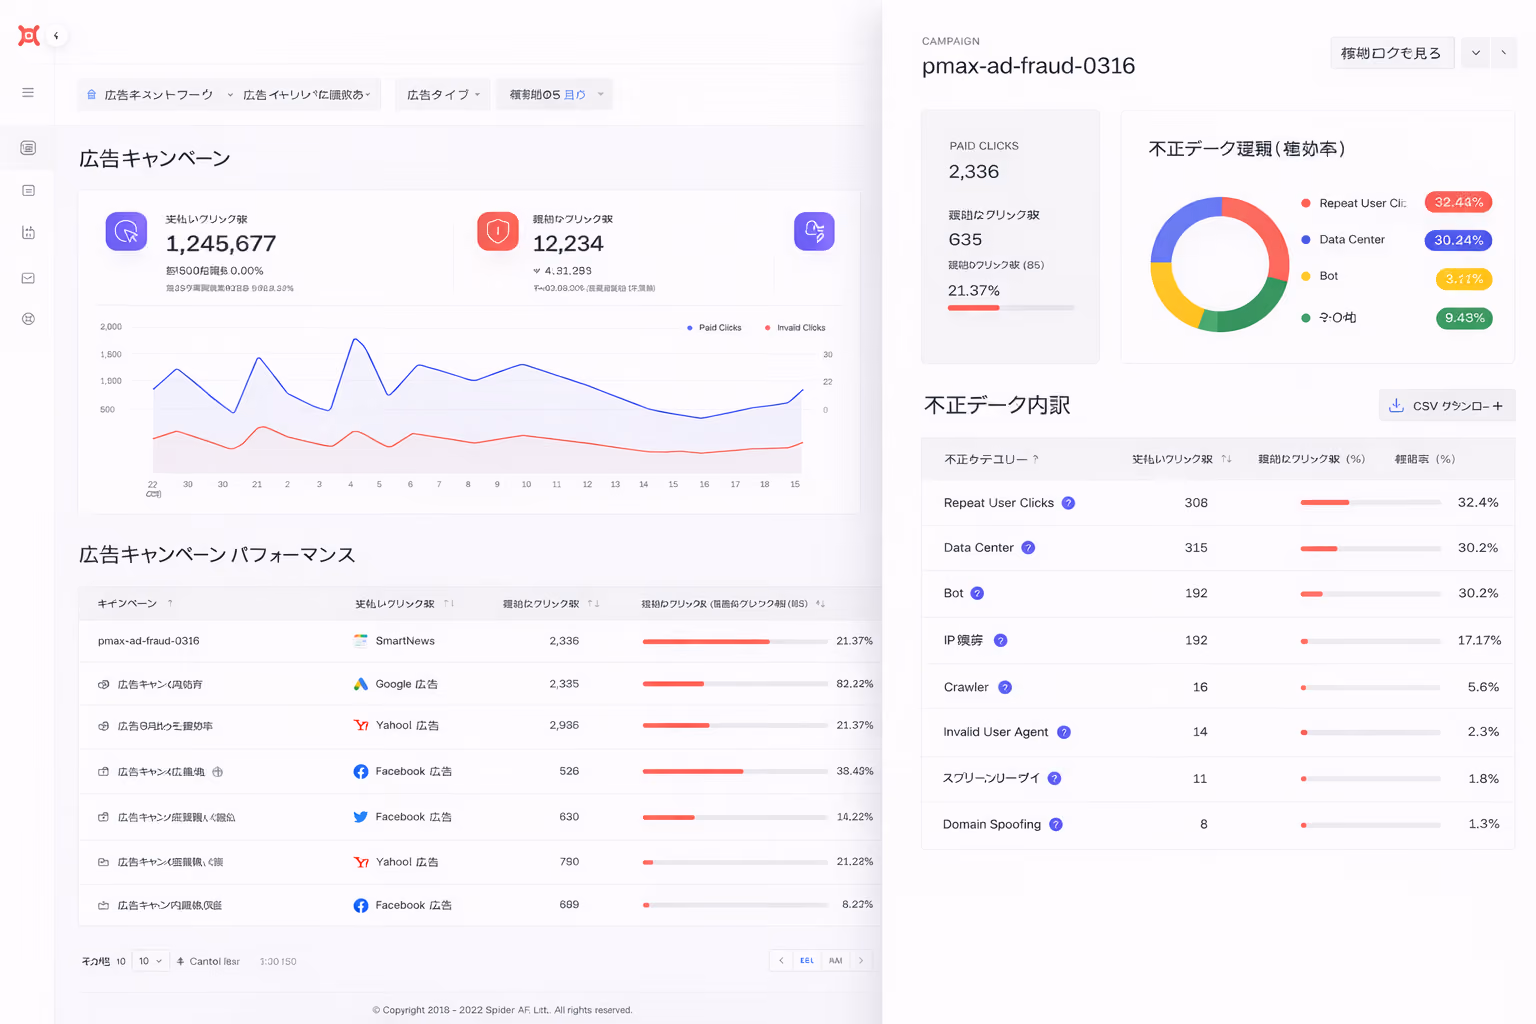The width and height of the screenshot is (1536, 1024).
Task: Collapse sidebar with the back chevron
Action: [x=57, y=36]
